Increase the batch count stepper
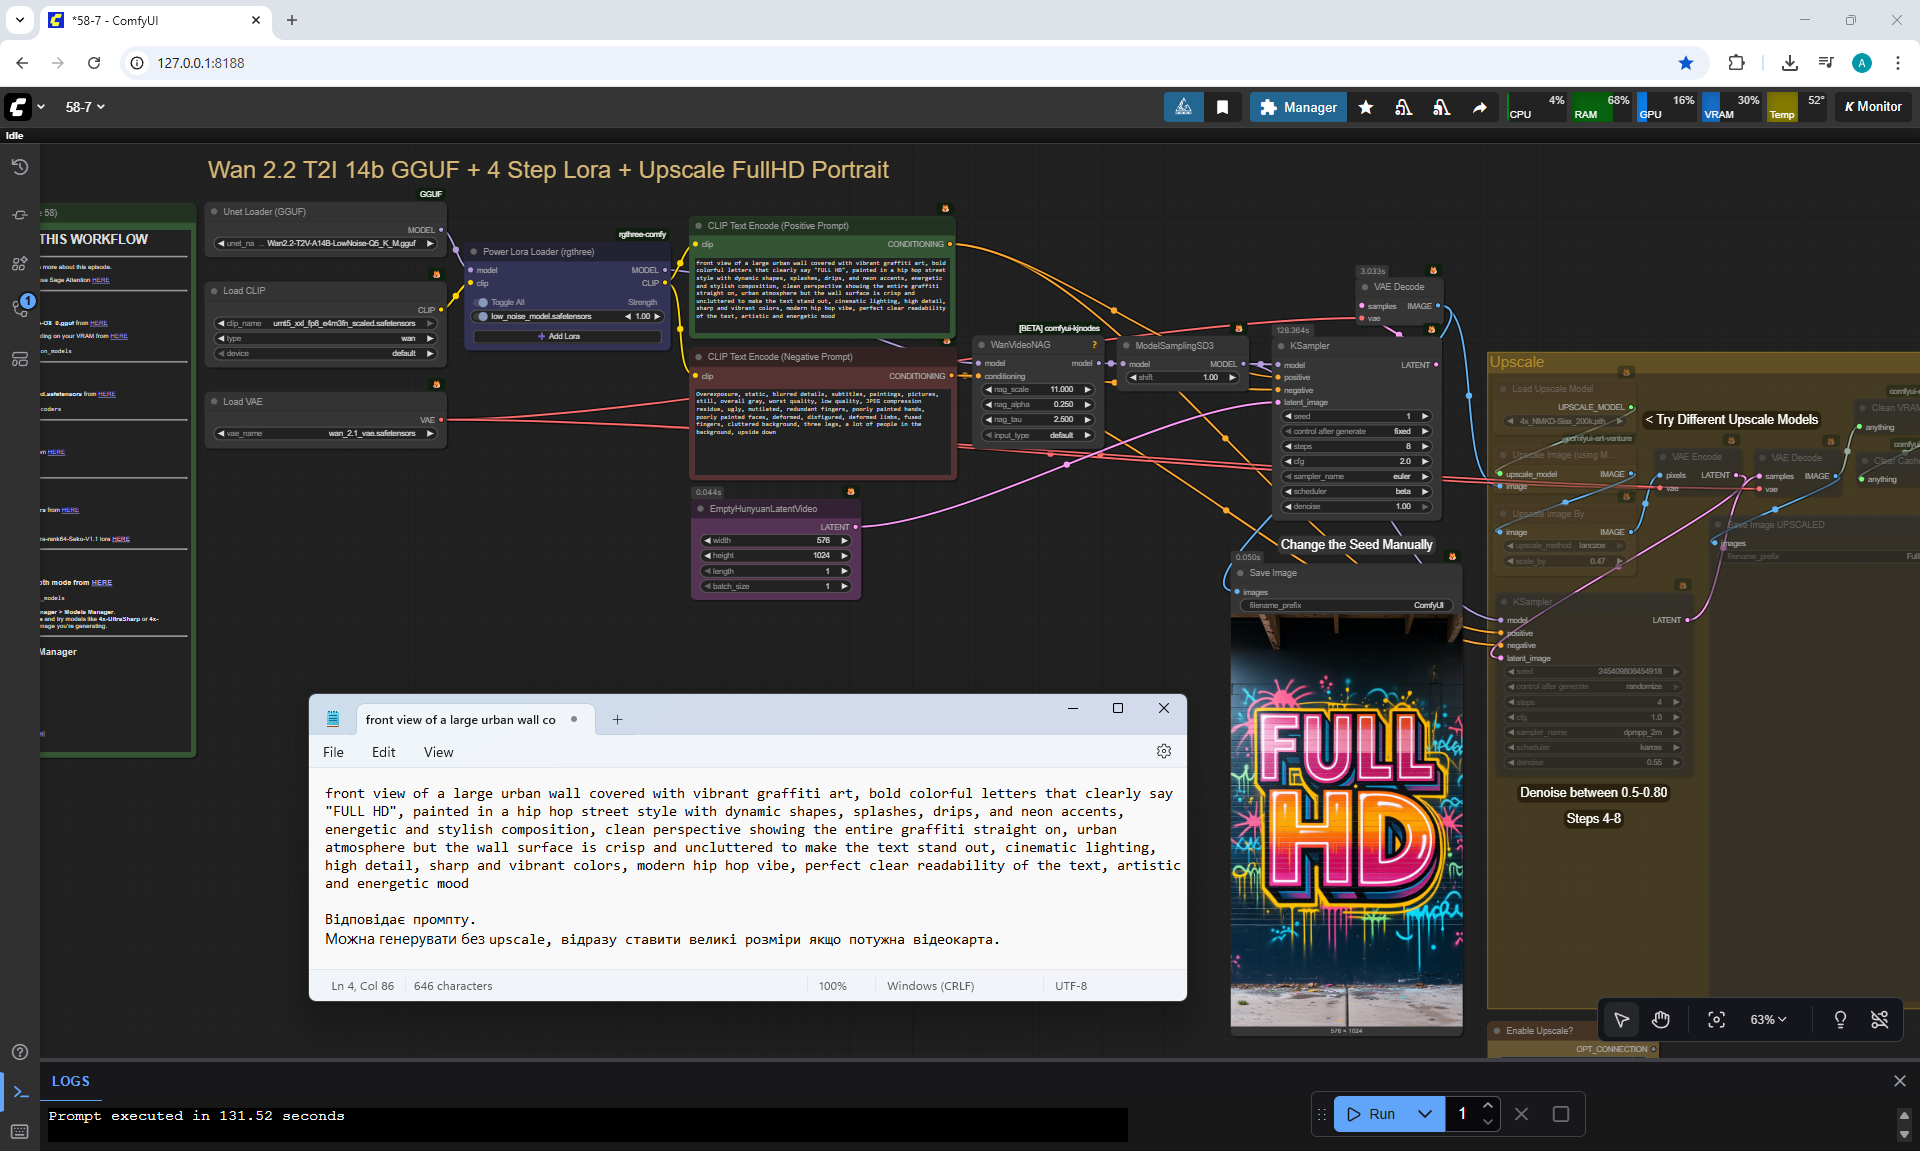Viewport: 1920px width, 1151px height. (x=1488, y=1105)
